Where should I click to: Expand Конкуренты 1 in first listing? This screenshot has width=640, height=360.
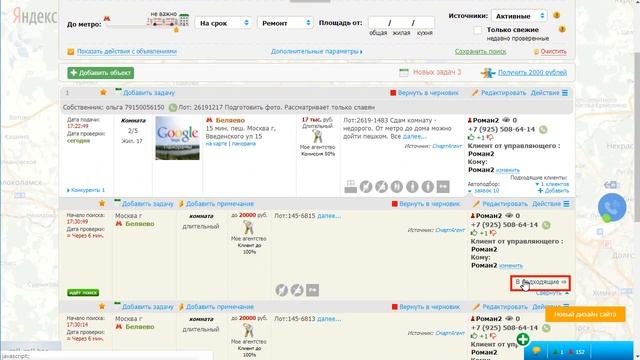click(x=86, y=190)
